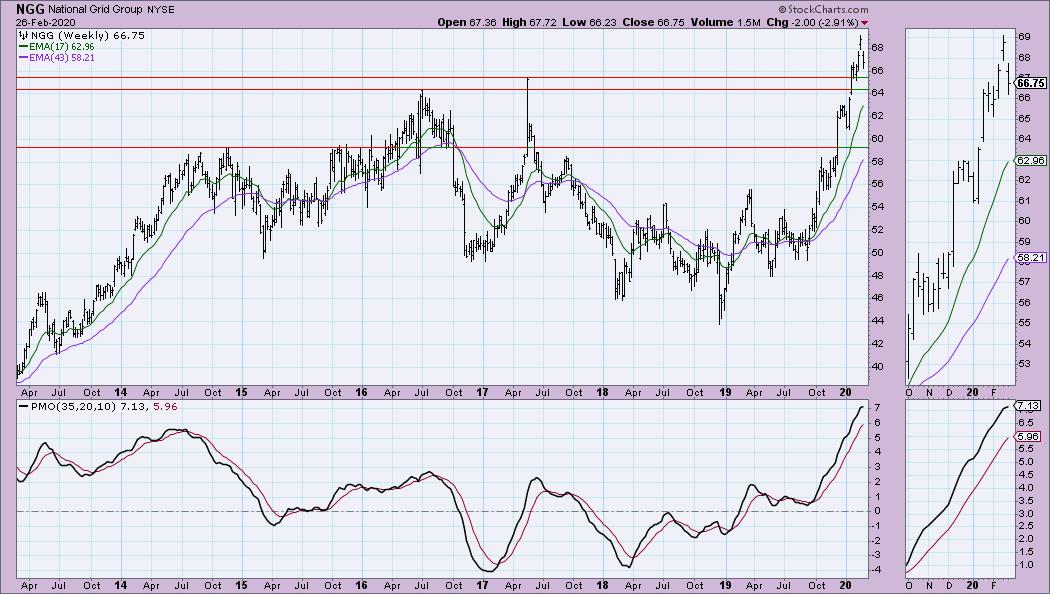Click the 15 year label on PMO axis
The width and height of the screenshot is (1050, 594).
tap(241, 585)
